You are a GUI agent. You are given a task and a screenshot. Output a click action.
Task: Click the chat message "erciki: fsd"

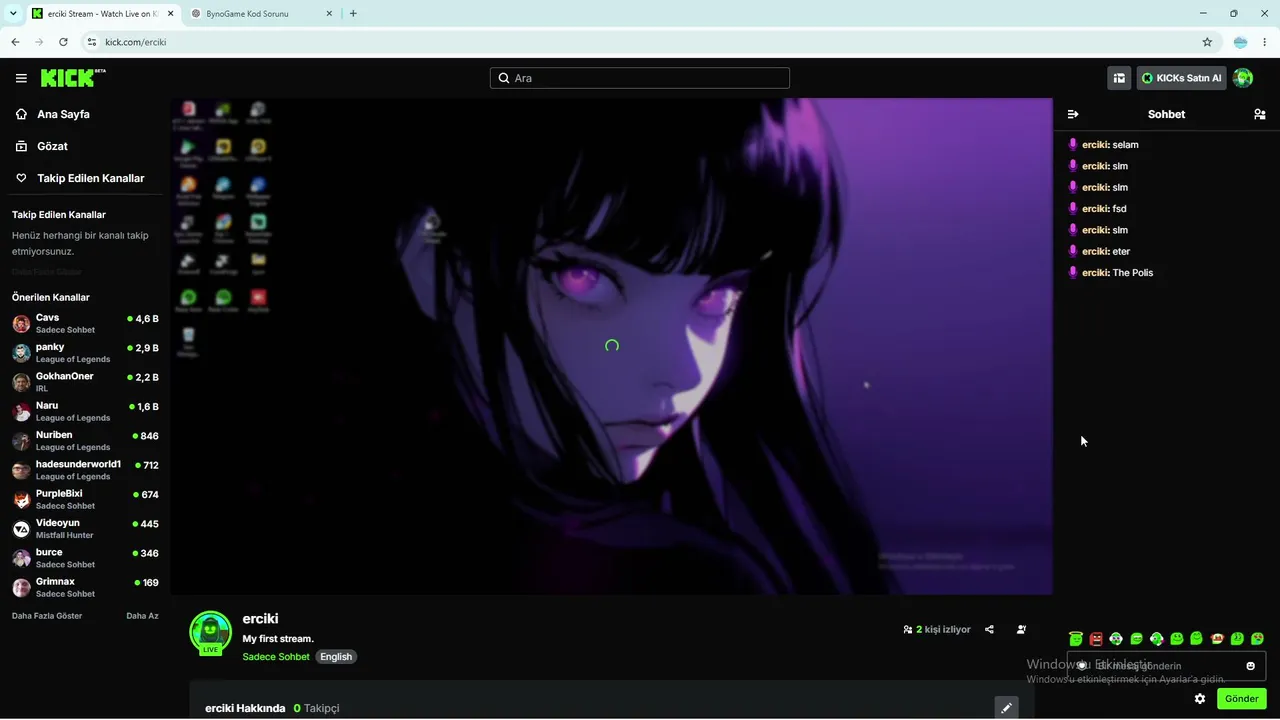click(x=1097, y=209)
